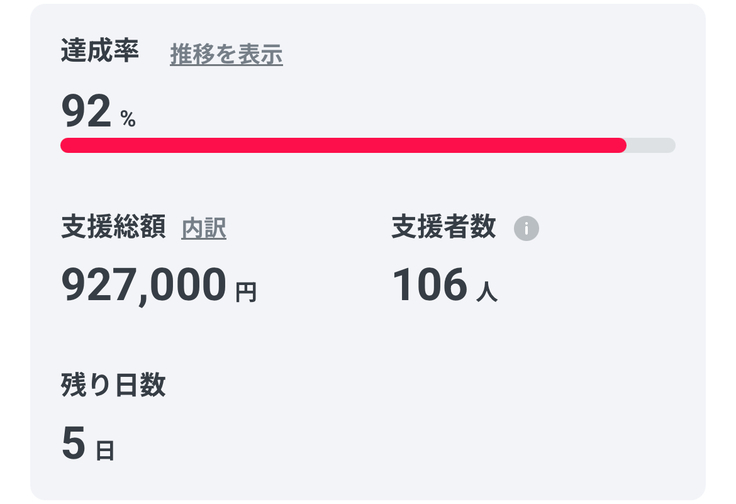Click the info icon beside 支援者数

tap(526, 228)
